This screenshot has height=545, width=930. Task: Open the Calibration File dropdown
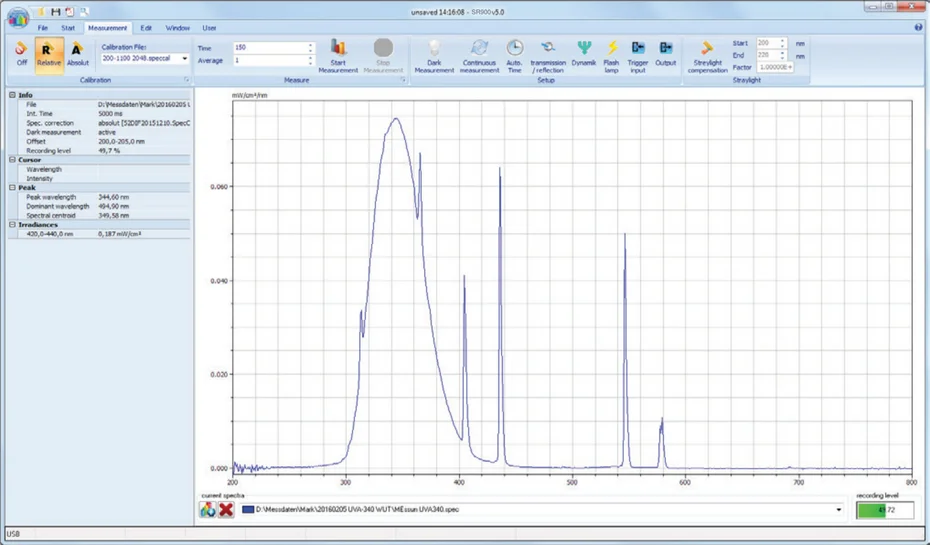point(184,58)
